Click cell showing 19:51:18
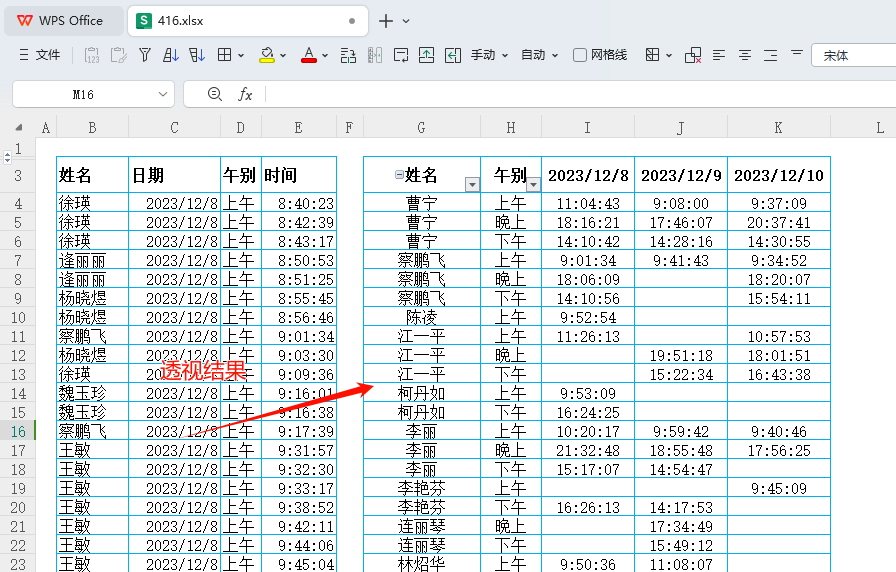The image size is (896, 572). [x=681, y=355]
